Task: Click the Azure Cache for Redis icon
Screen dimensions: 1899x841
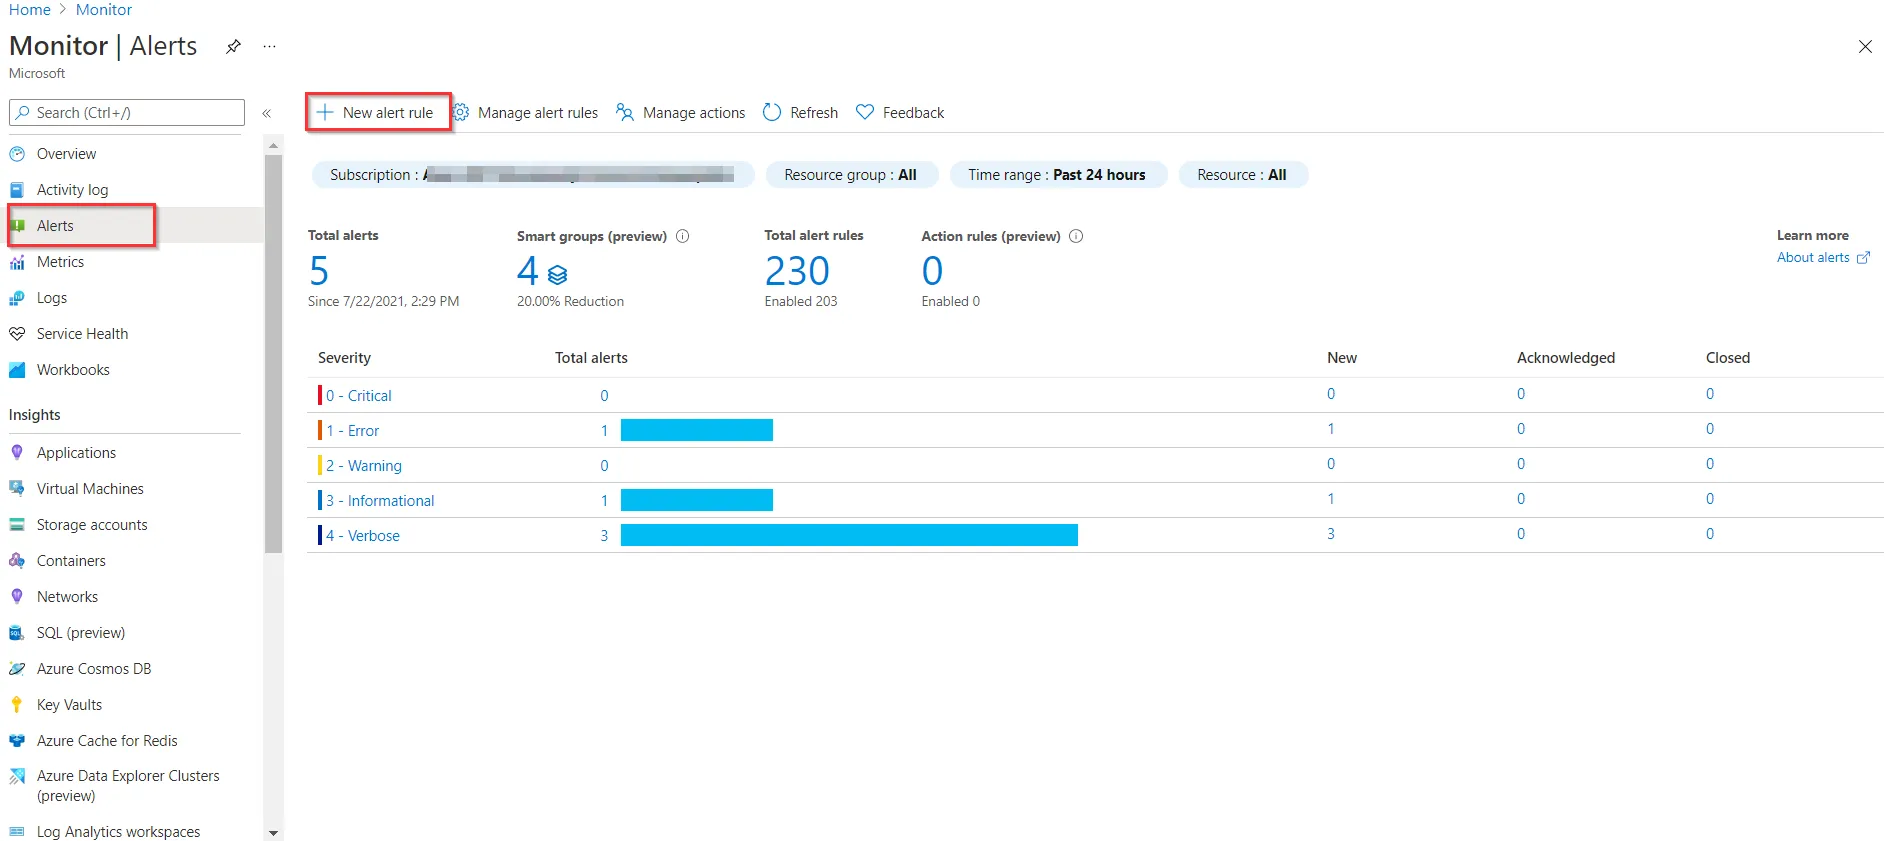Action: click(x=17, y=741)
